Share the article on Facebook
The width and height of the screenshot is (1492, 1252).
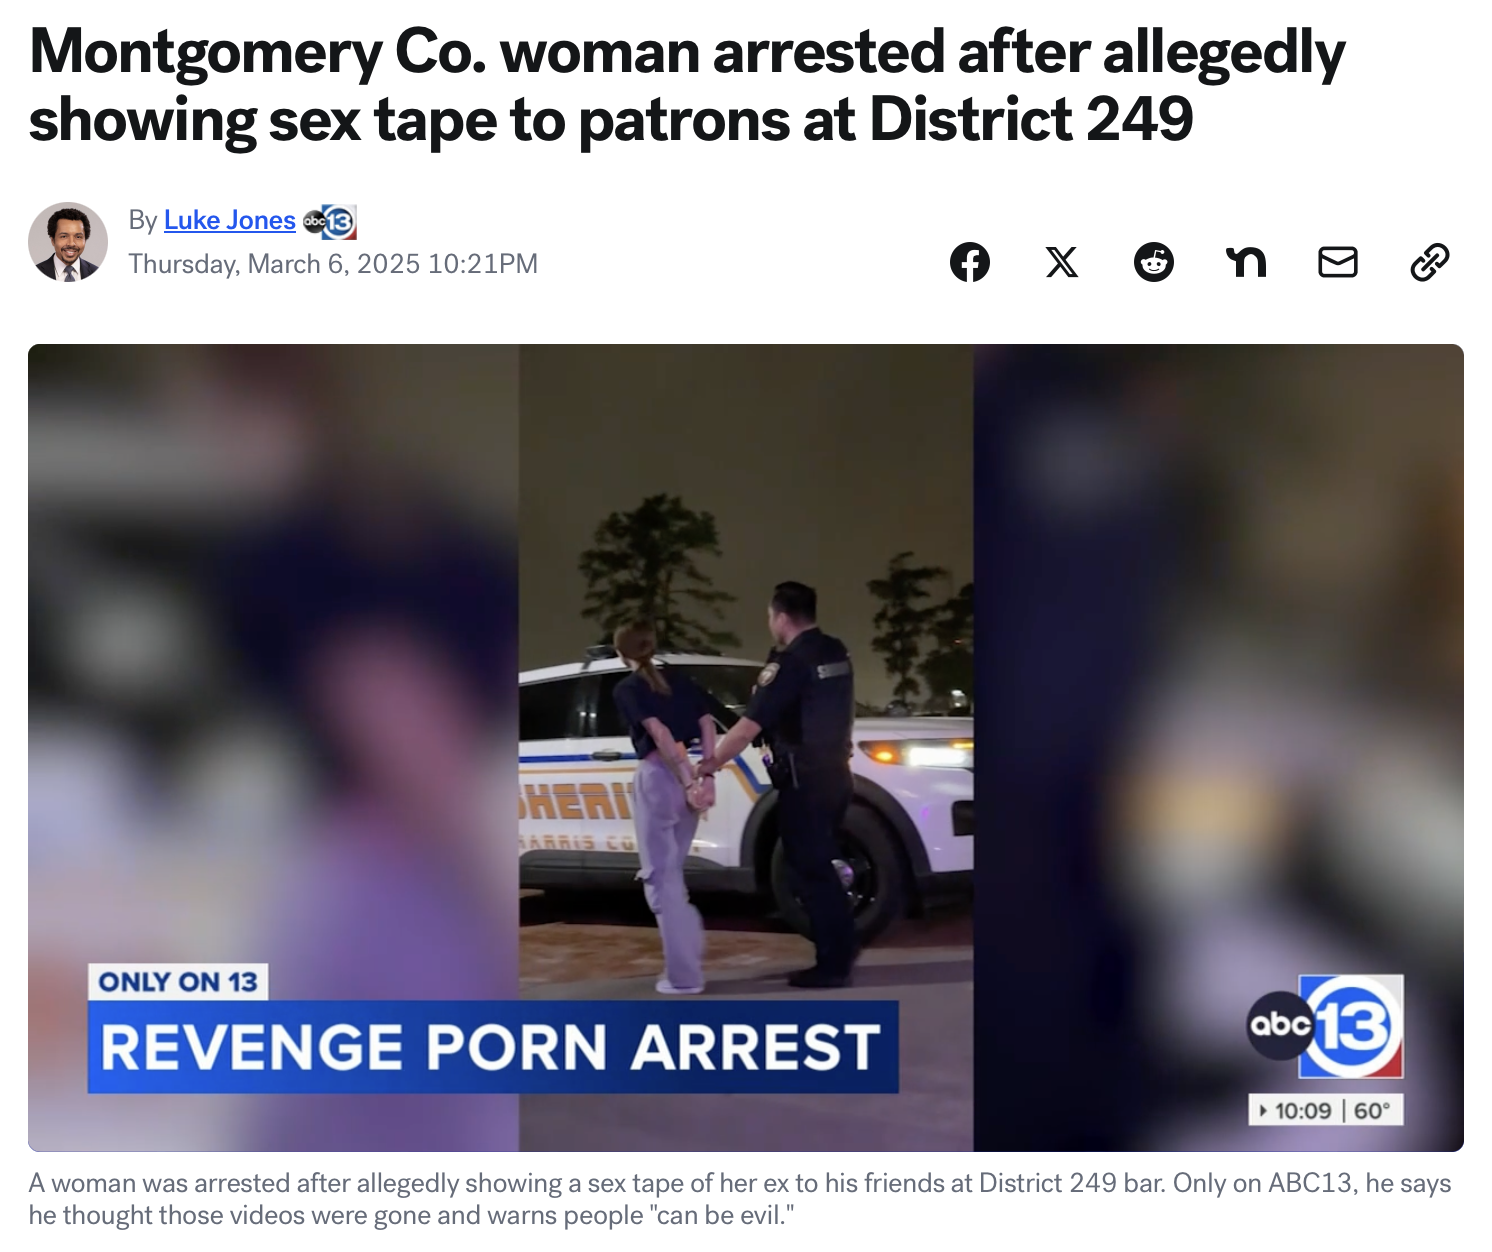(x=969, y=262)
